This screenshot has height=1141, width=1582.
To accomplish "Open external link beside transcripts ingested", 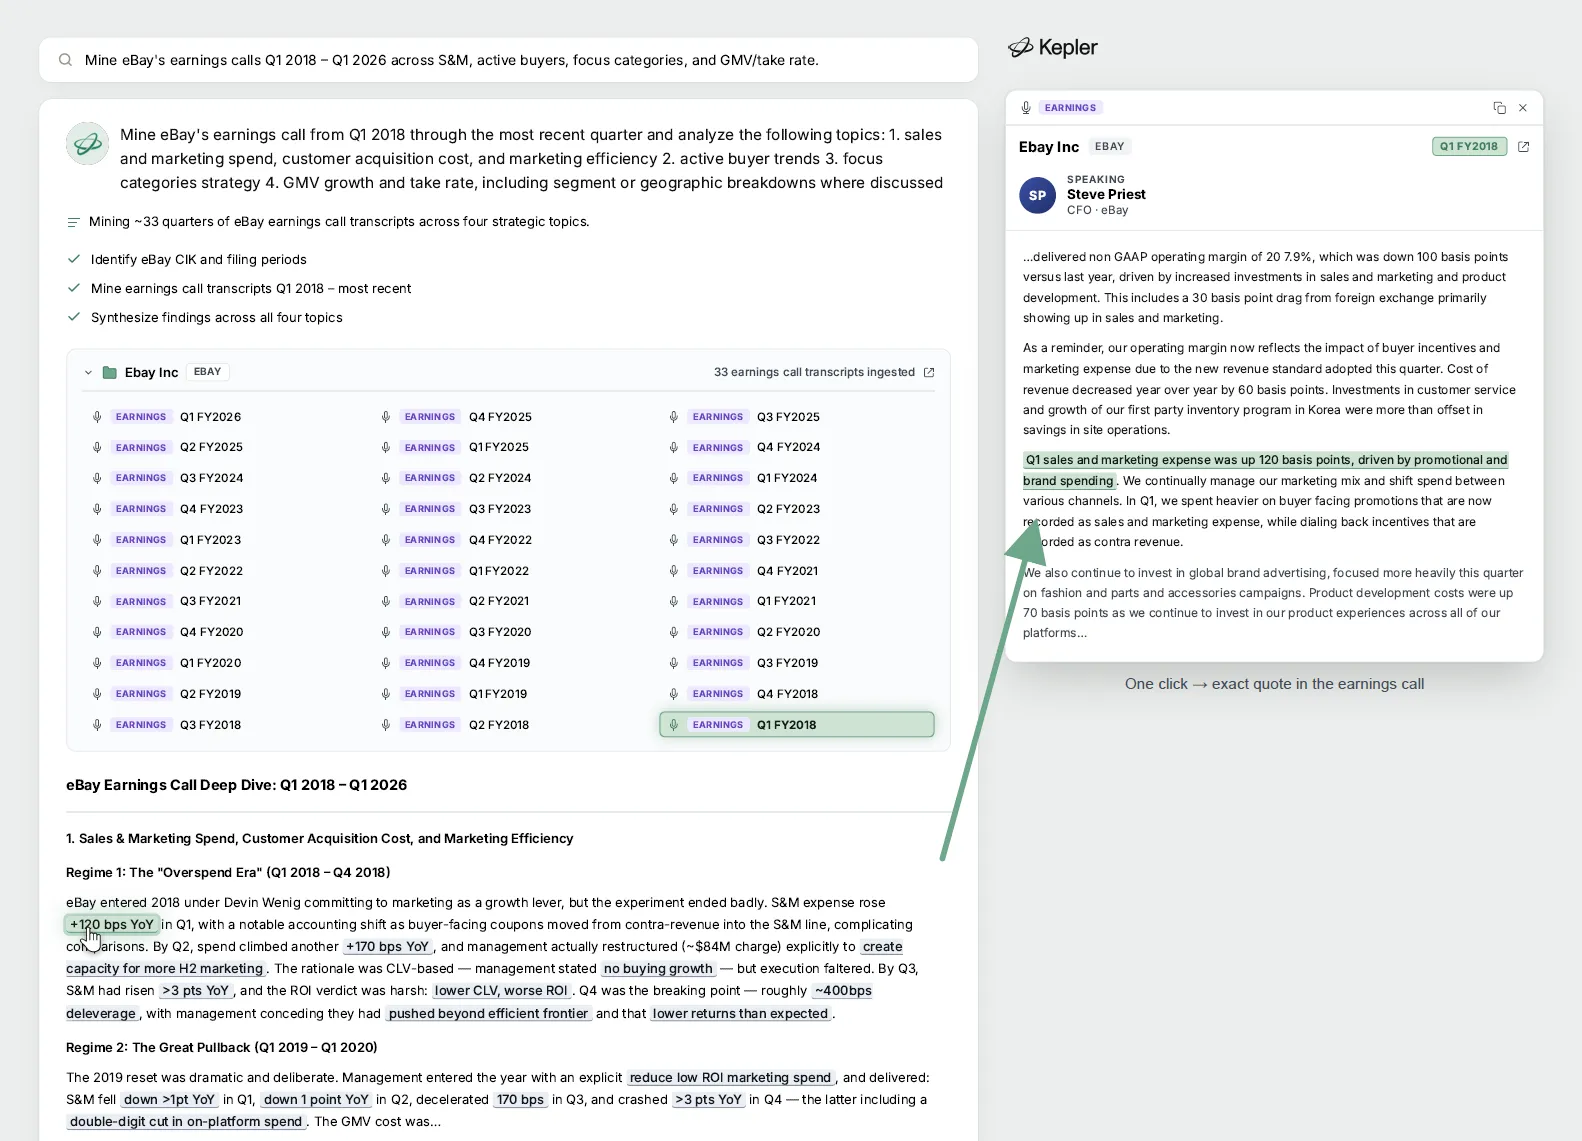I will (928, 372).
